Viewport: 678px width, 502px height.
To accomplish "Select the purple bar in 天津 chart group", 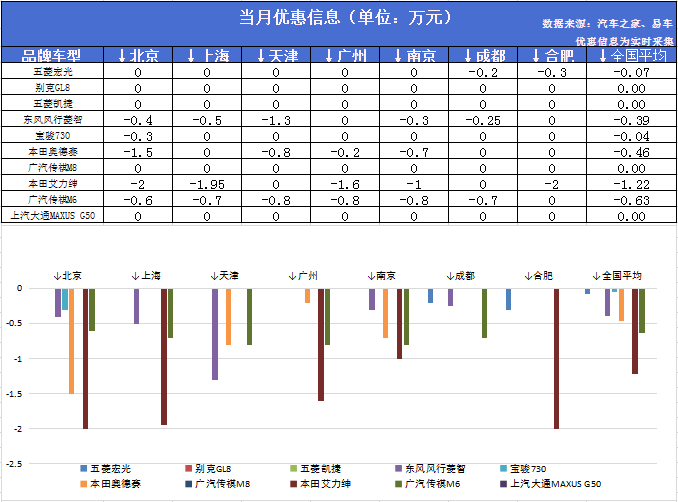I will [x=215, y=334].
